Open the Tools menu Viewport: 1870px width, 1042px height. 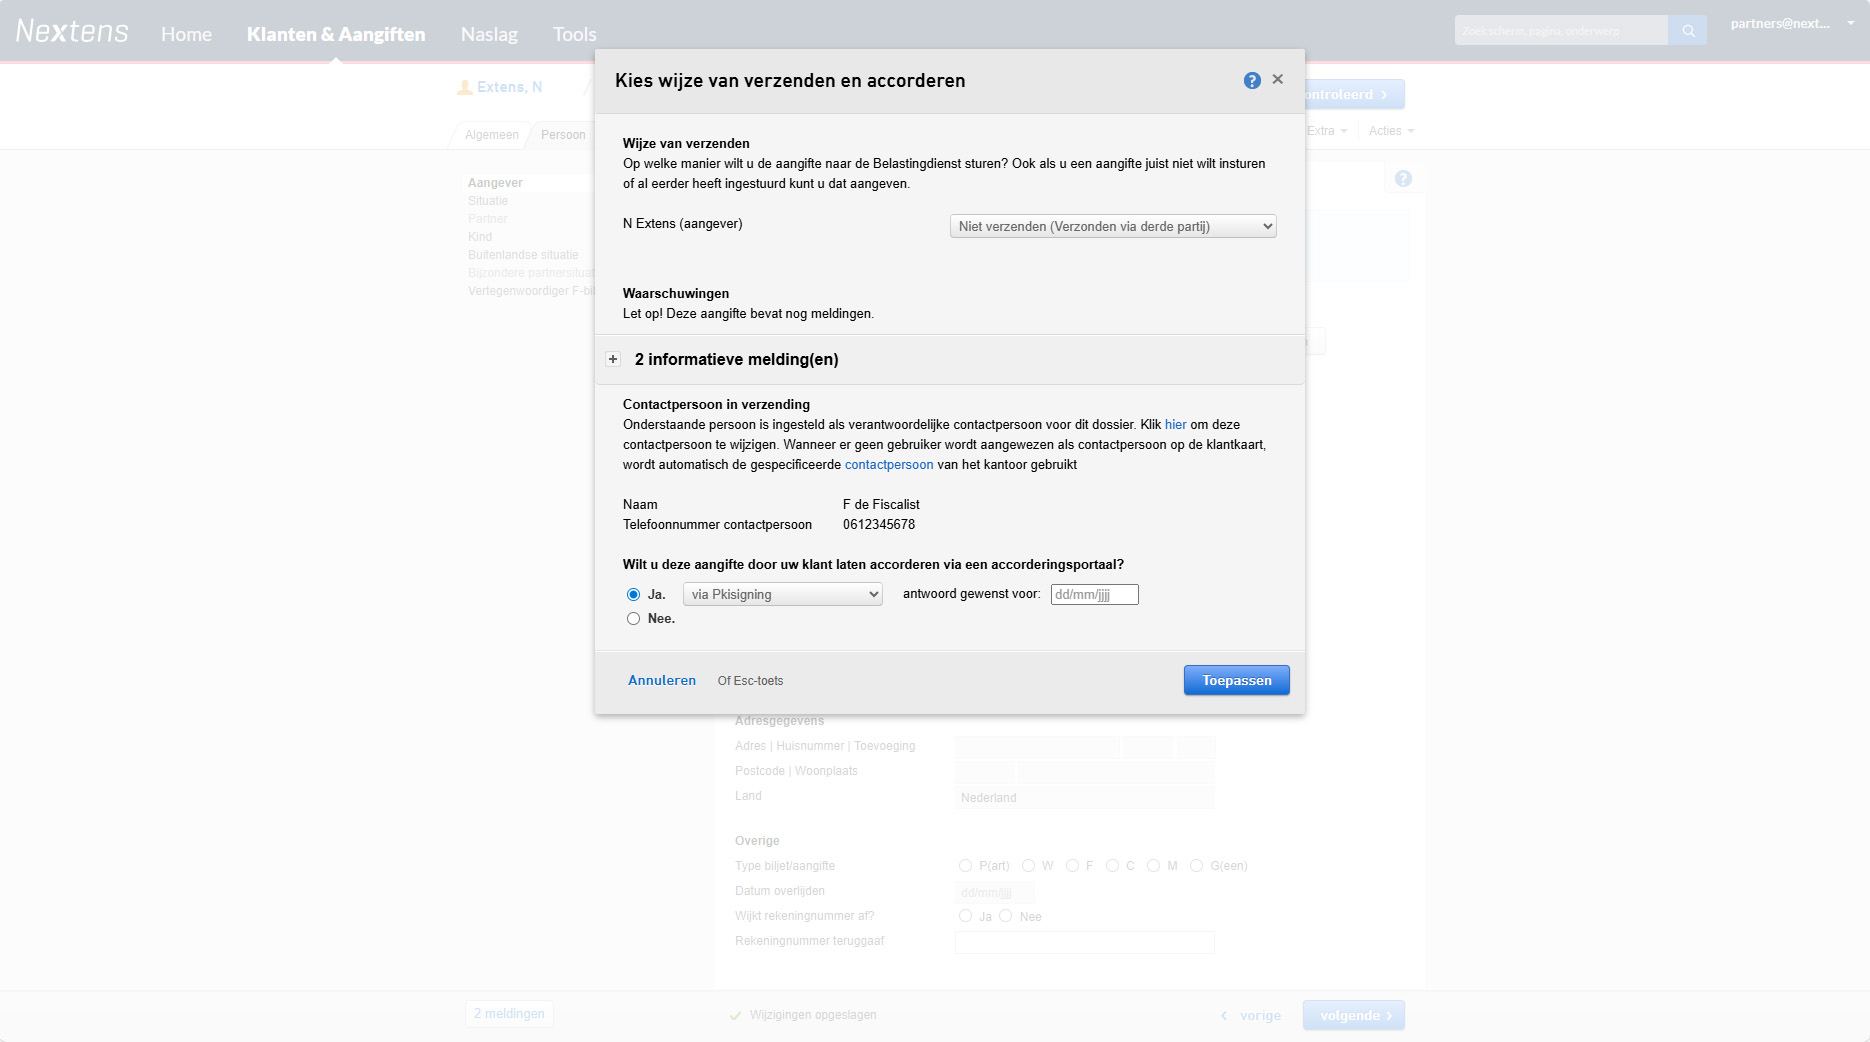(x=574, y=33)
